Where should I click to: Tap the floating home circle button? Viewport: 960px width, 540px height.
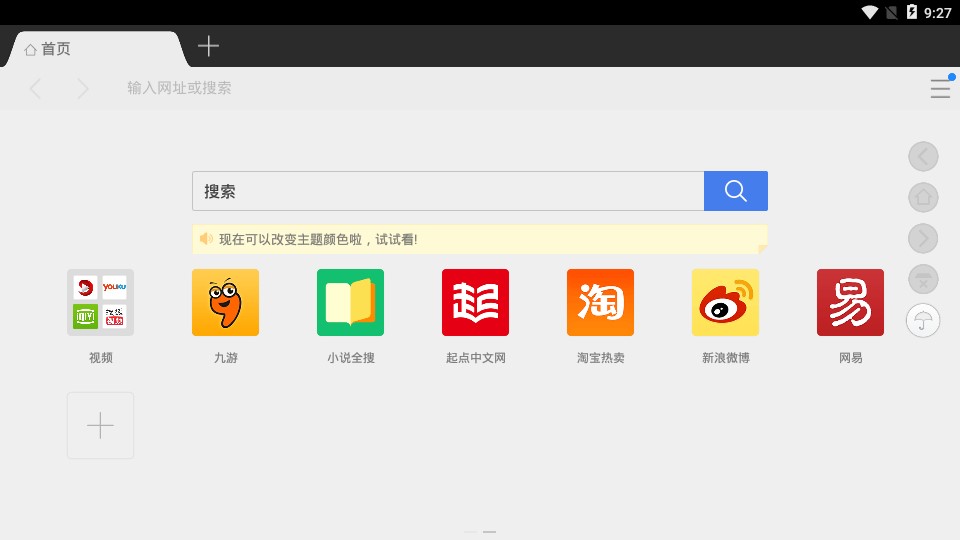tap(923, 197)
